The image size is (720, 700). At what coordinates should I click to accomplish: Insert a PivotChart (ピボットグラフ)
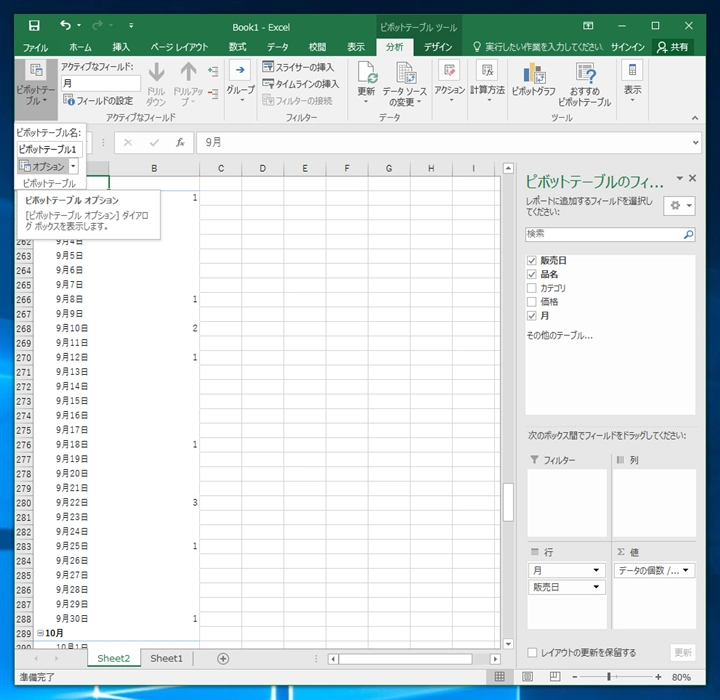pos(534,80)
